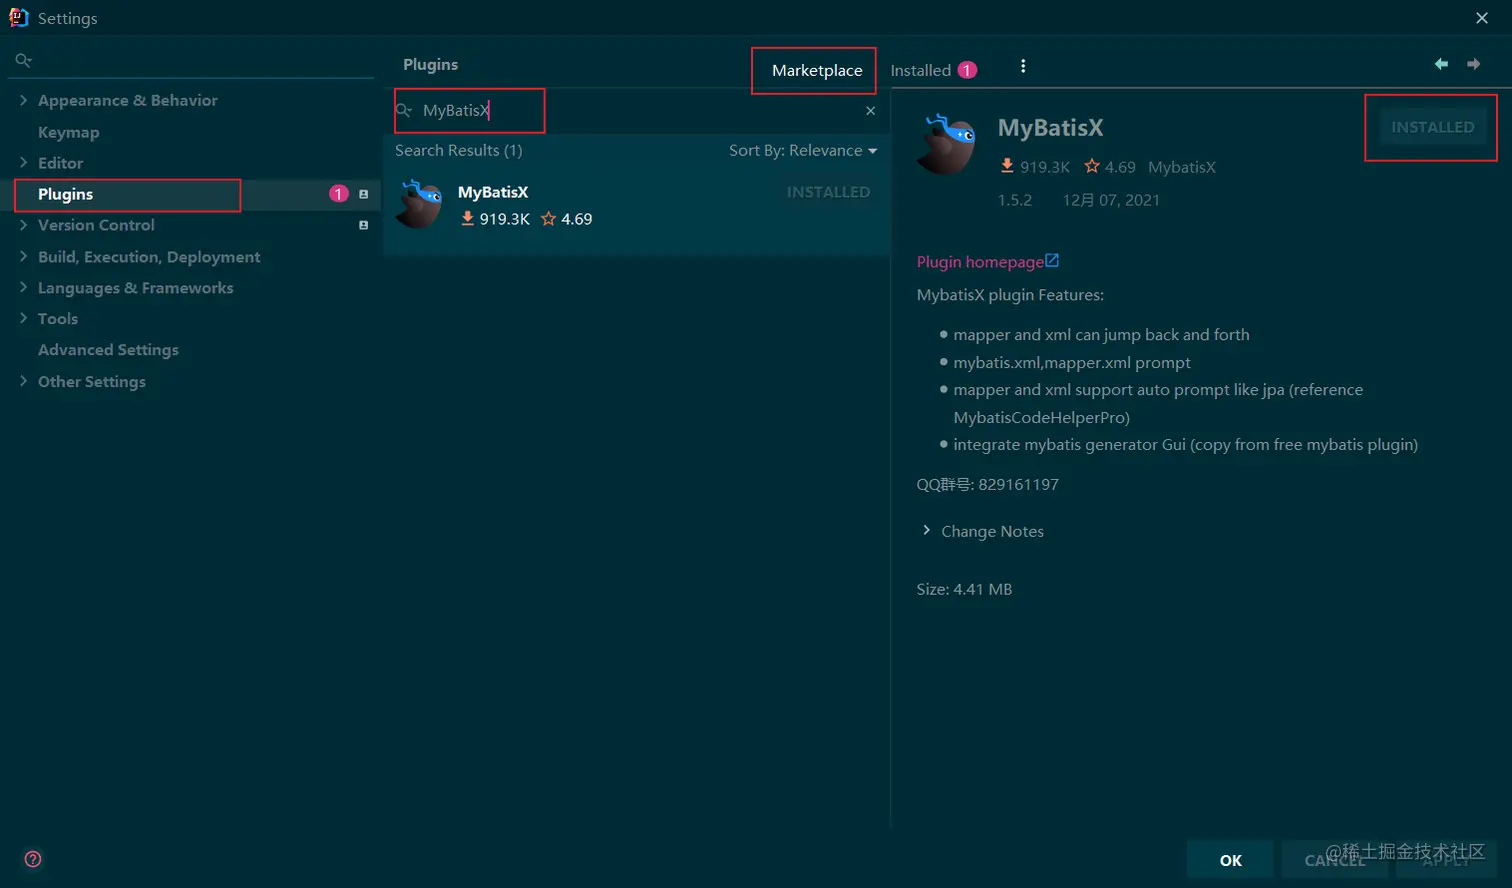
Task: Click the OK button
Action: coord(1230,860)
